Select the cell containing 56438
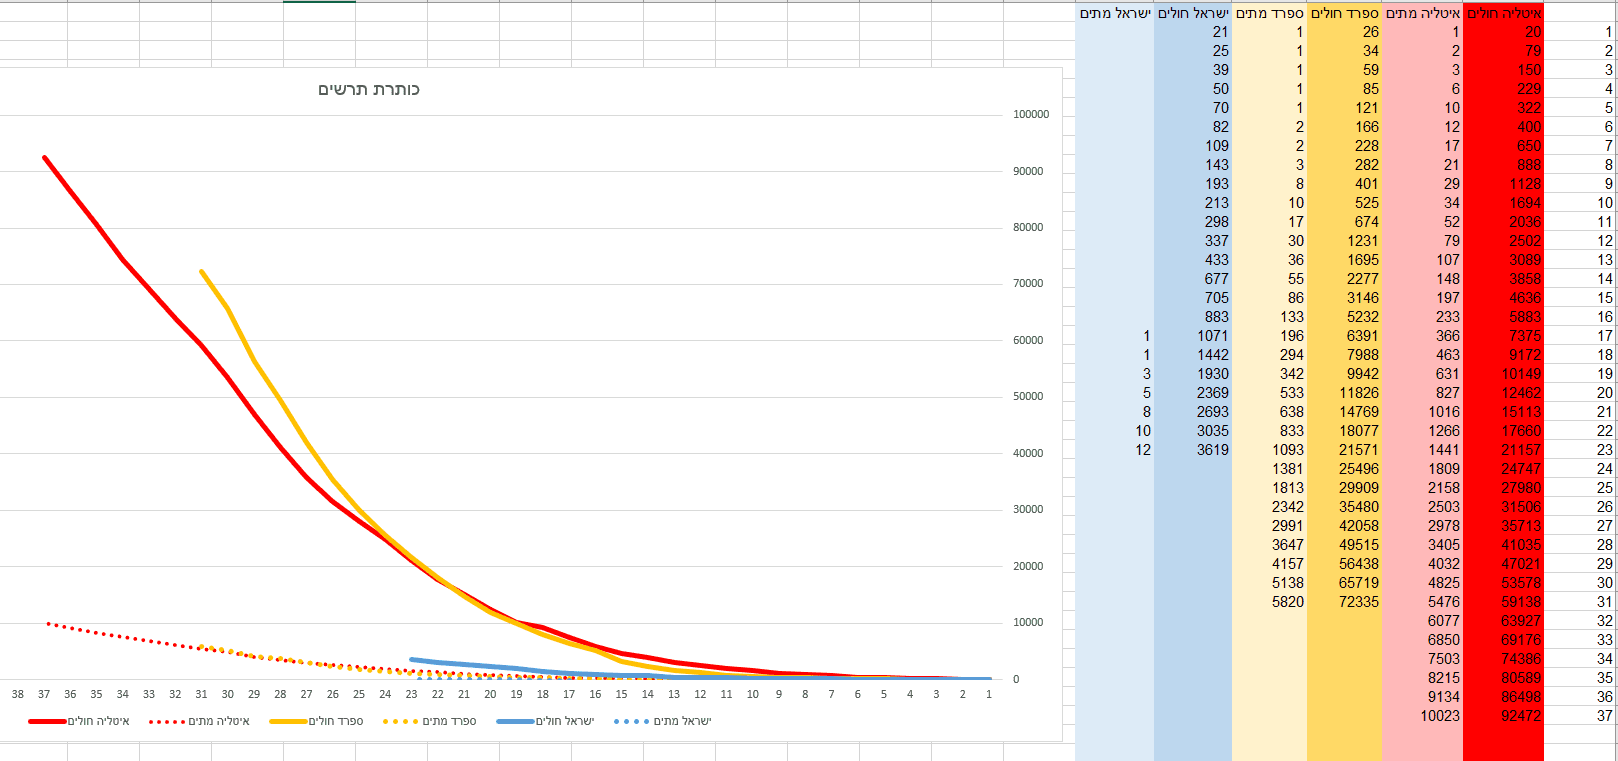 point(1344,564)
